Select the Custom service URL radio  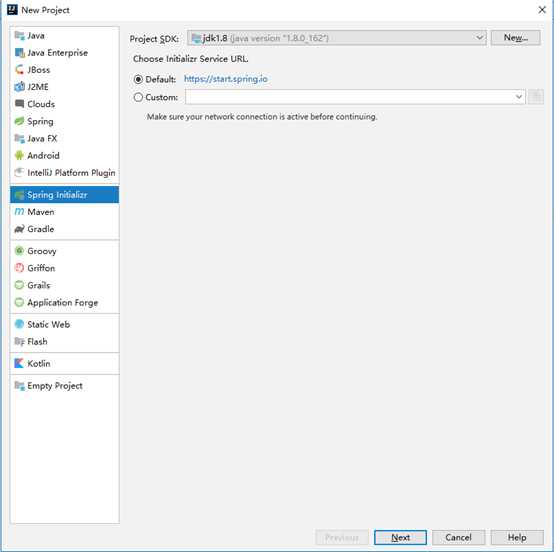[x=138, y=97]
